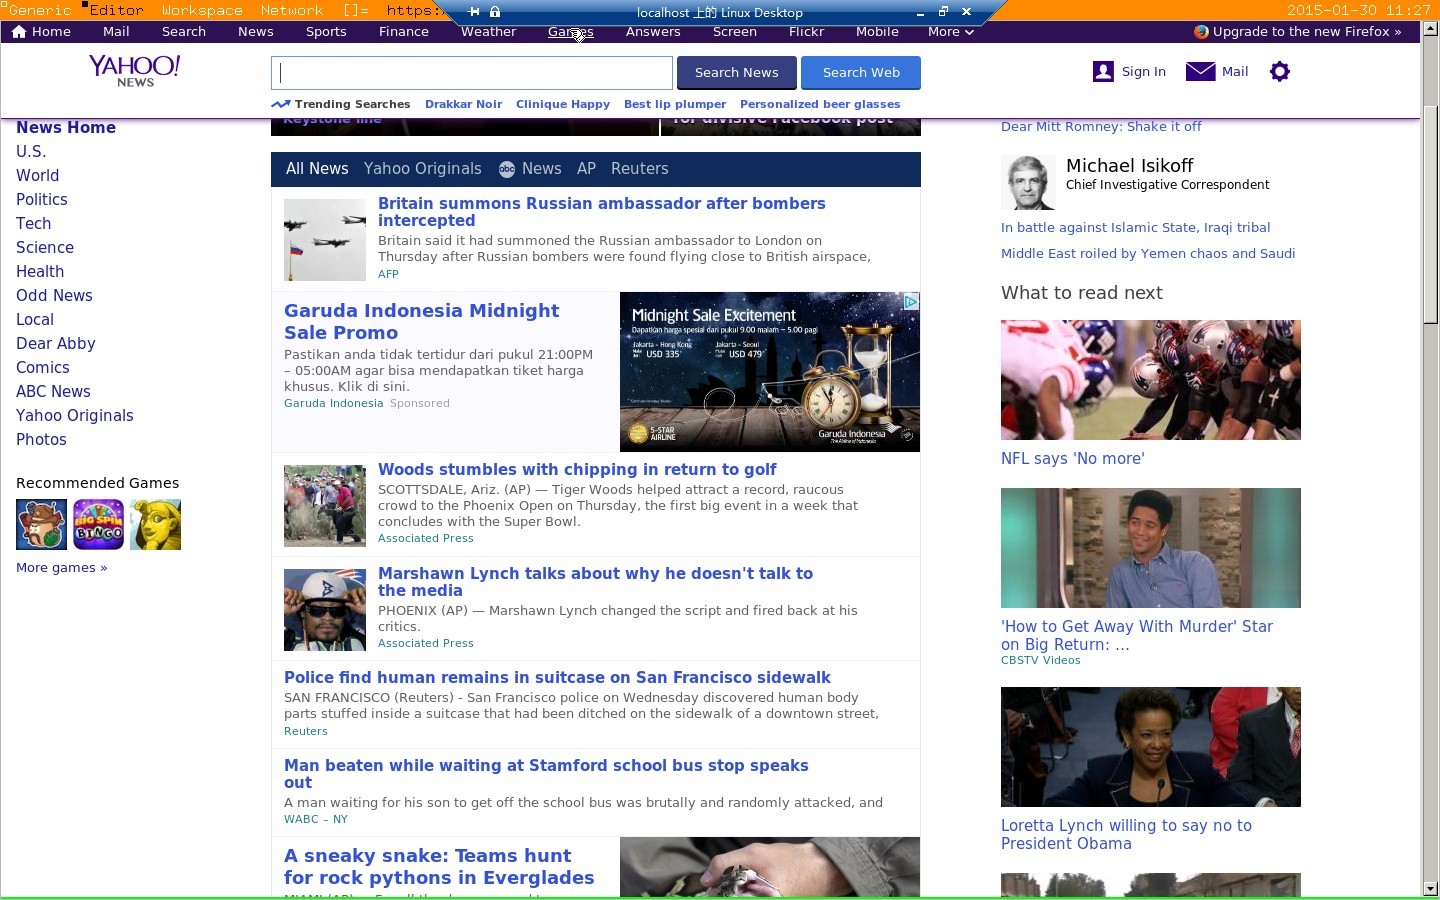
Task: Open Weather in the Yahoo top bar
Action: [489, 32]
